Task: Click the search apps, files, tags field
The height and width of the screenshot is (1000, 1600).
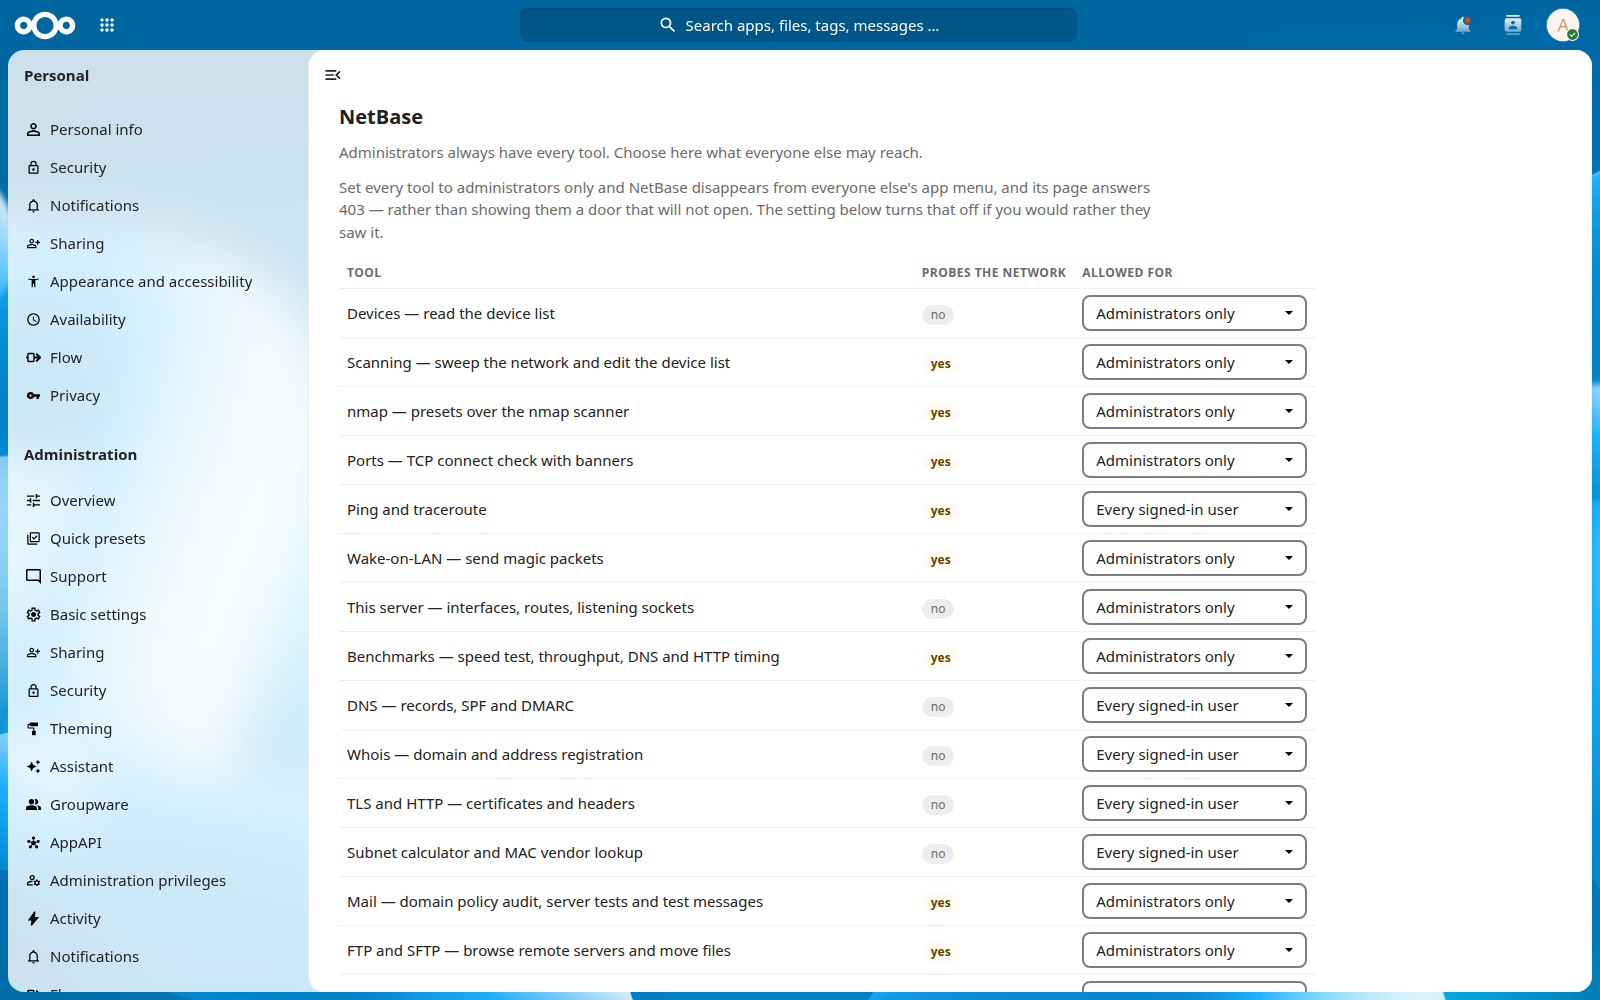Action: 798,25
